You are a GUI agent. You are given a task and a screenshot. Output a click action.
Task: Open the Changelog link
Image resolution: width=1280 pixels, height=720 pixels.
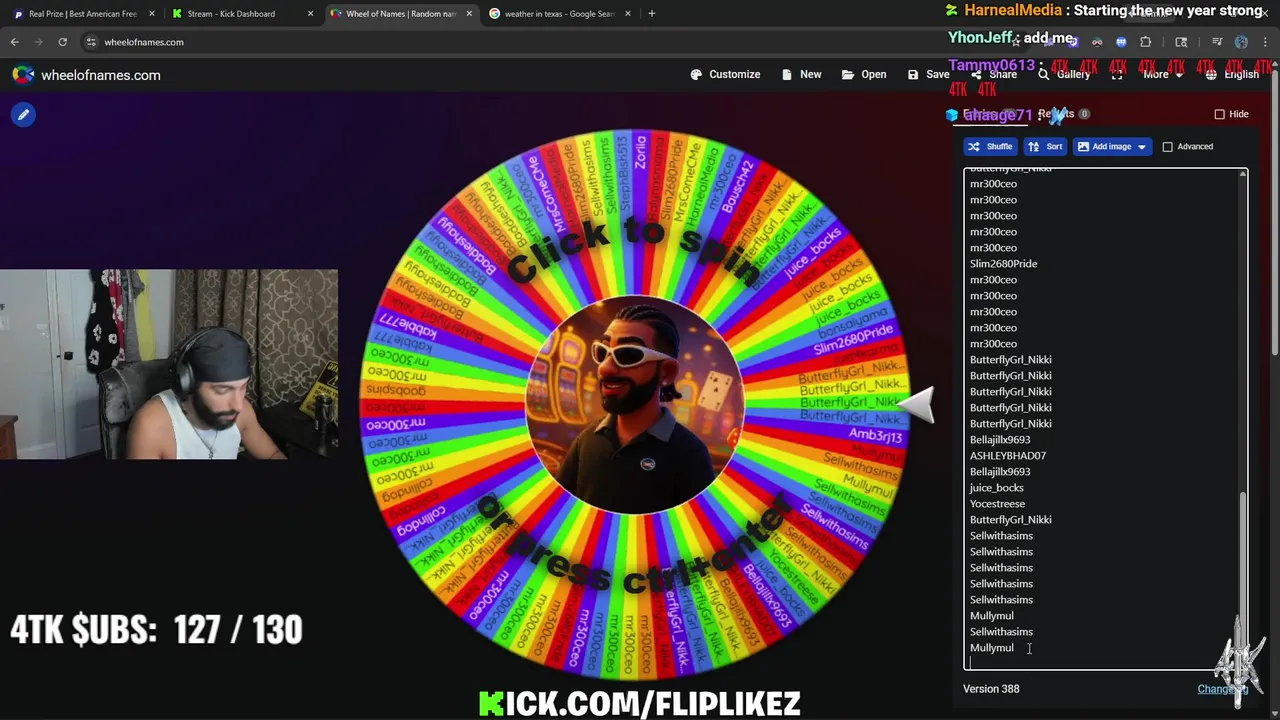tap(1223, 689)
